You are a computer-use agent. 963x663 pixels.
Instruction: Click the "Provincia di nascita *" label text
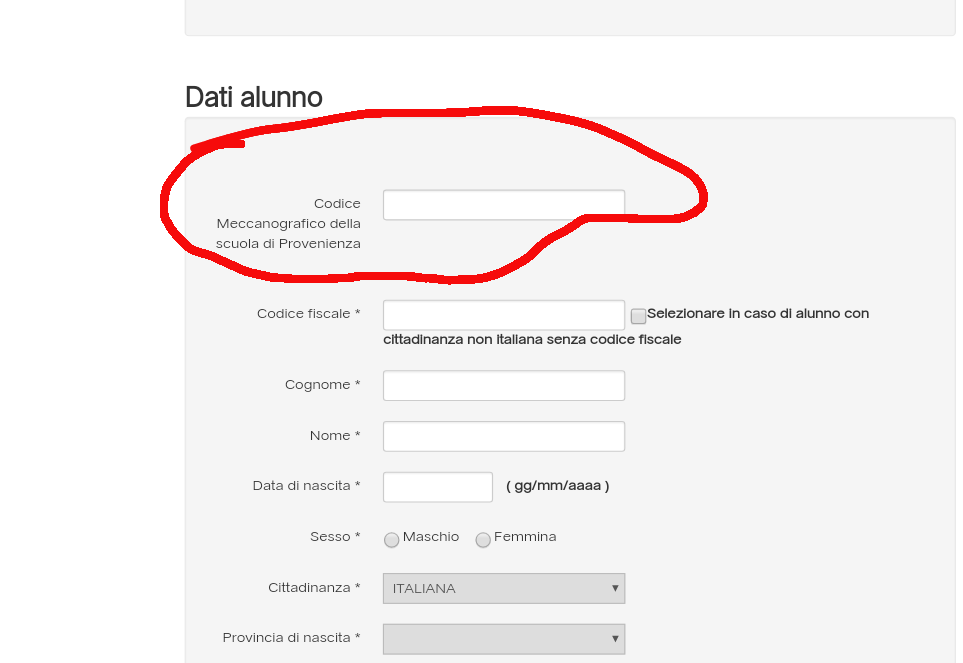[291, 638]
